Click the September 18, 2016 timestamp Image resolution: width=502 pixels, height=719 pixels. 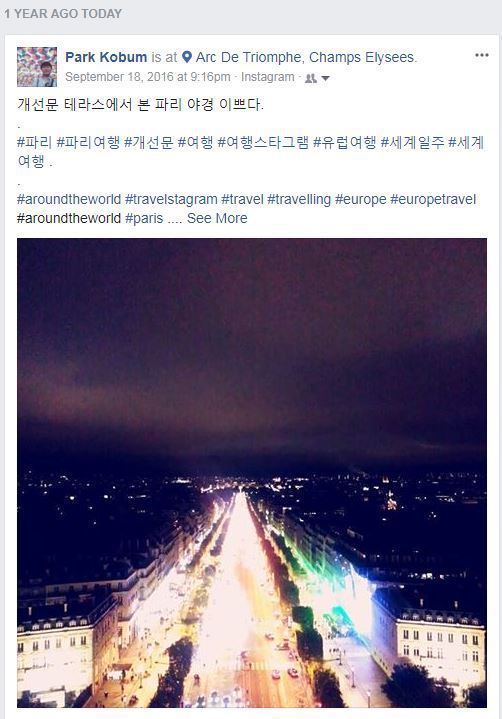[148, 77]
